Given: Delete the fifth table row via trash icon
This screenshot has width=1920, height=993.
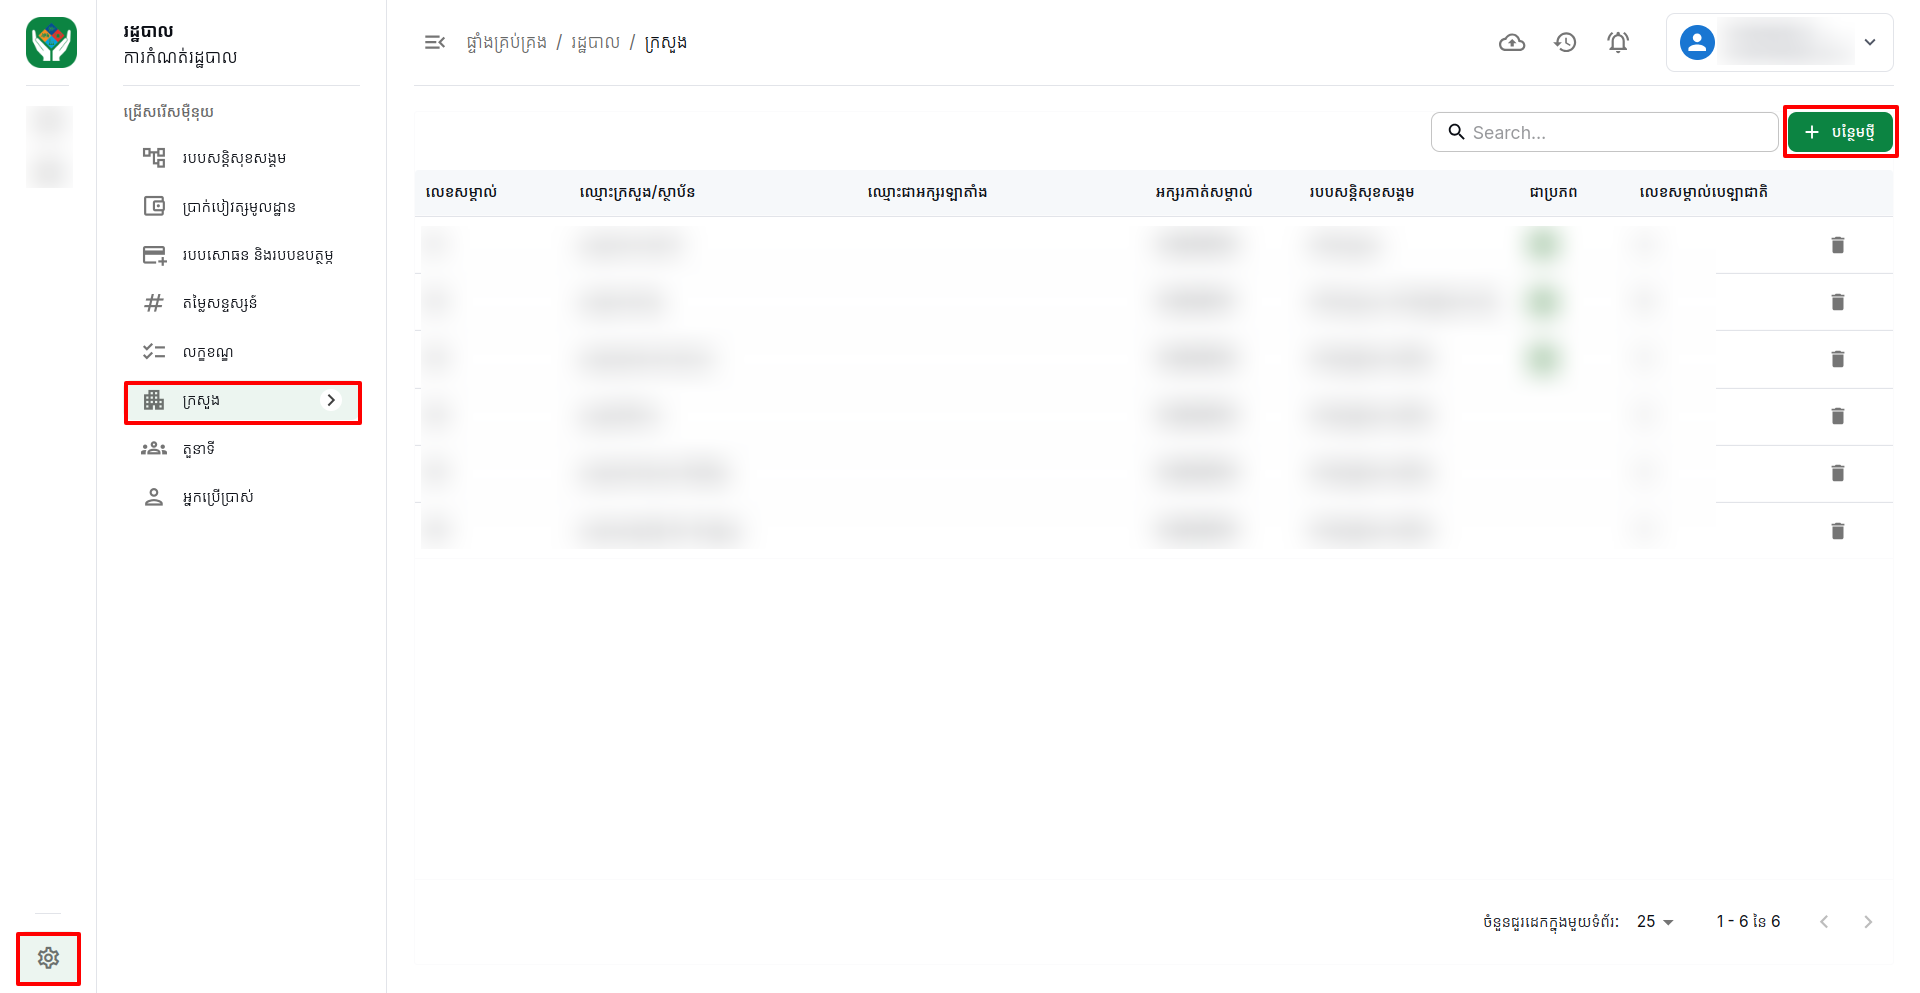Looking at the screenshot, I should 1837,473.
